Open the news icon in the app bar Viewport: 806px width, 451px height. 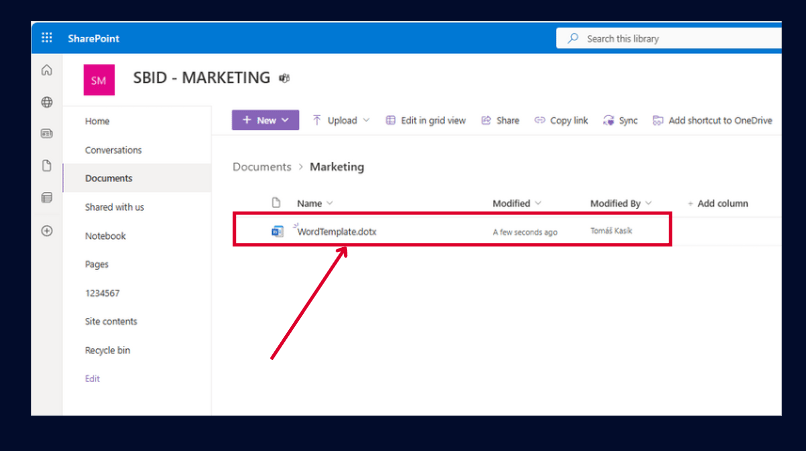coord(47,134)
